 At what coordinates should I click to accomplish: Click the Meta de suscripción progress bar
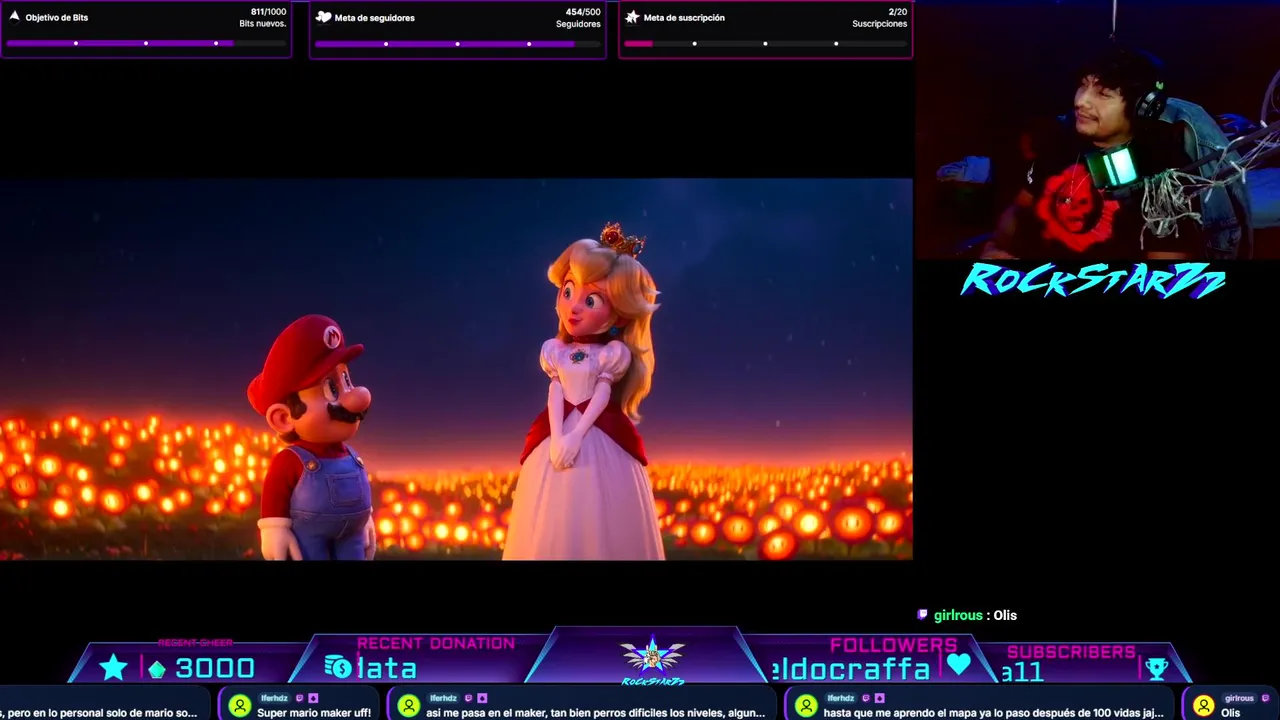click(x=765, y=43)
